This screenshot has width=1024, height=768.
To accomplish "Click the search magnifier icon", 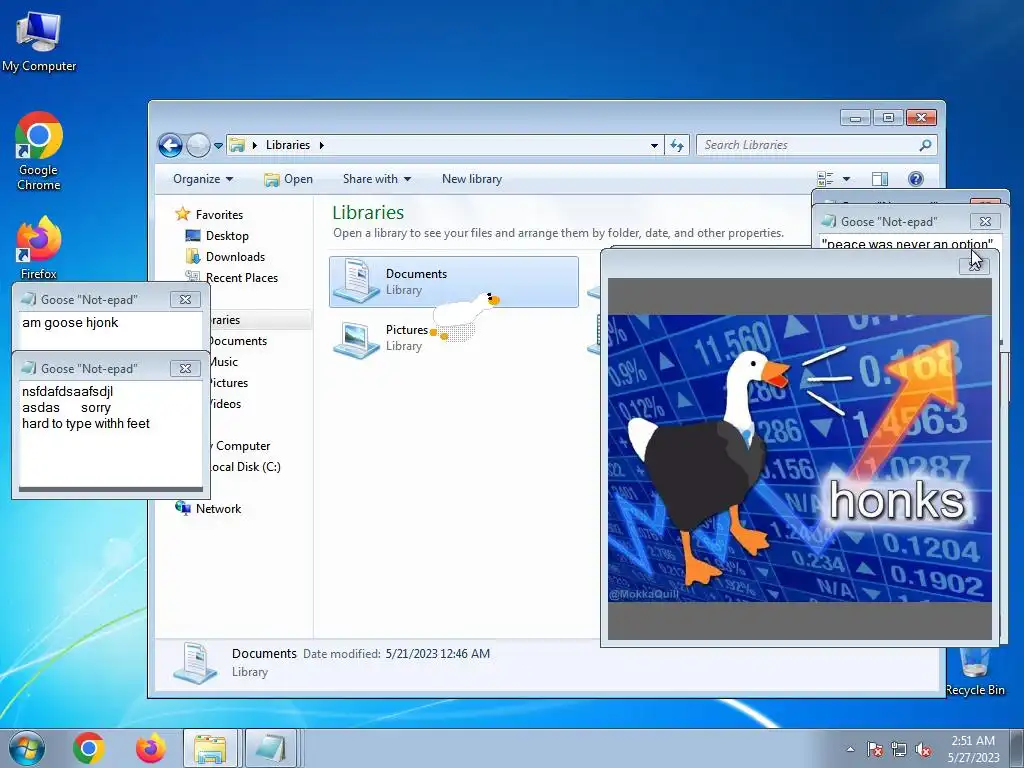I will (x=925, y=145).
